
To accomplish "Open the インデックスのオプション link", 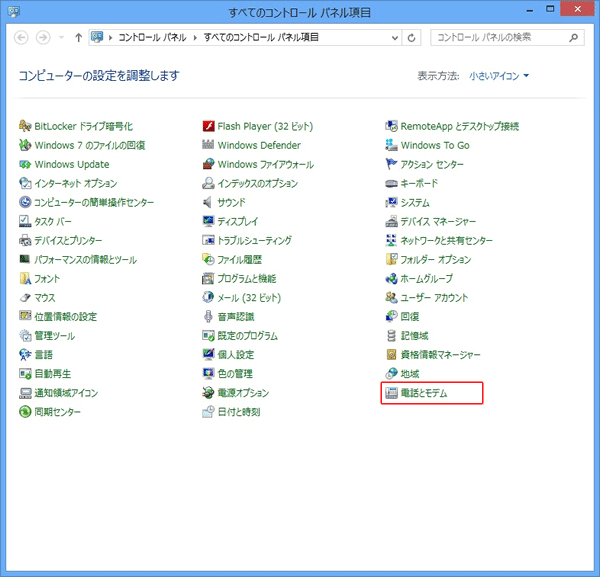I will coord(258,183).
